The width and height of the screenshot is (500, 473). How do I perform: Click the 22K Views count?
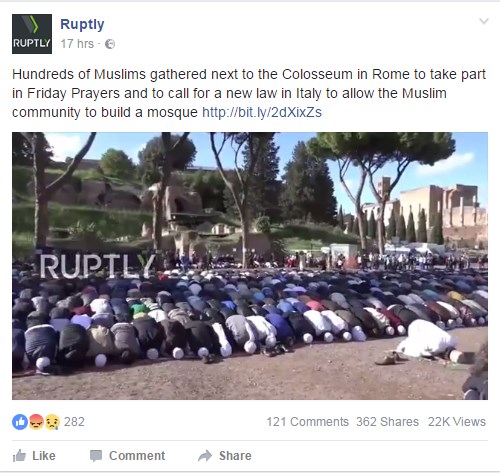(457, 422)
